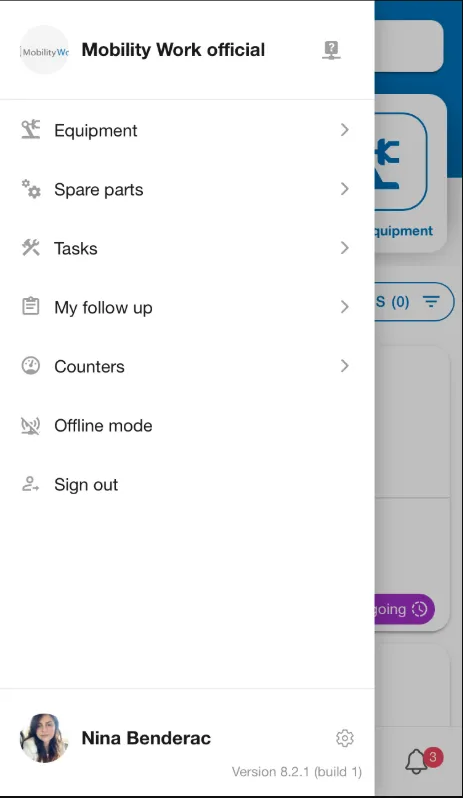Select the Offline mode menu entry

[x=187, y=425]
